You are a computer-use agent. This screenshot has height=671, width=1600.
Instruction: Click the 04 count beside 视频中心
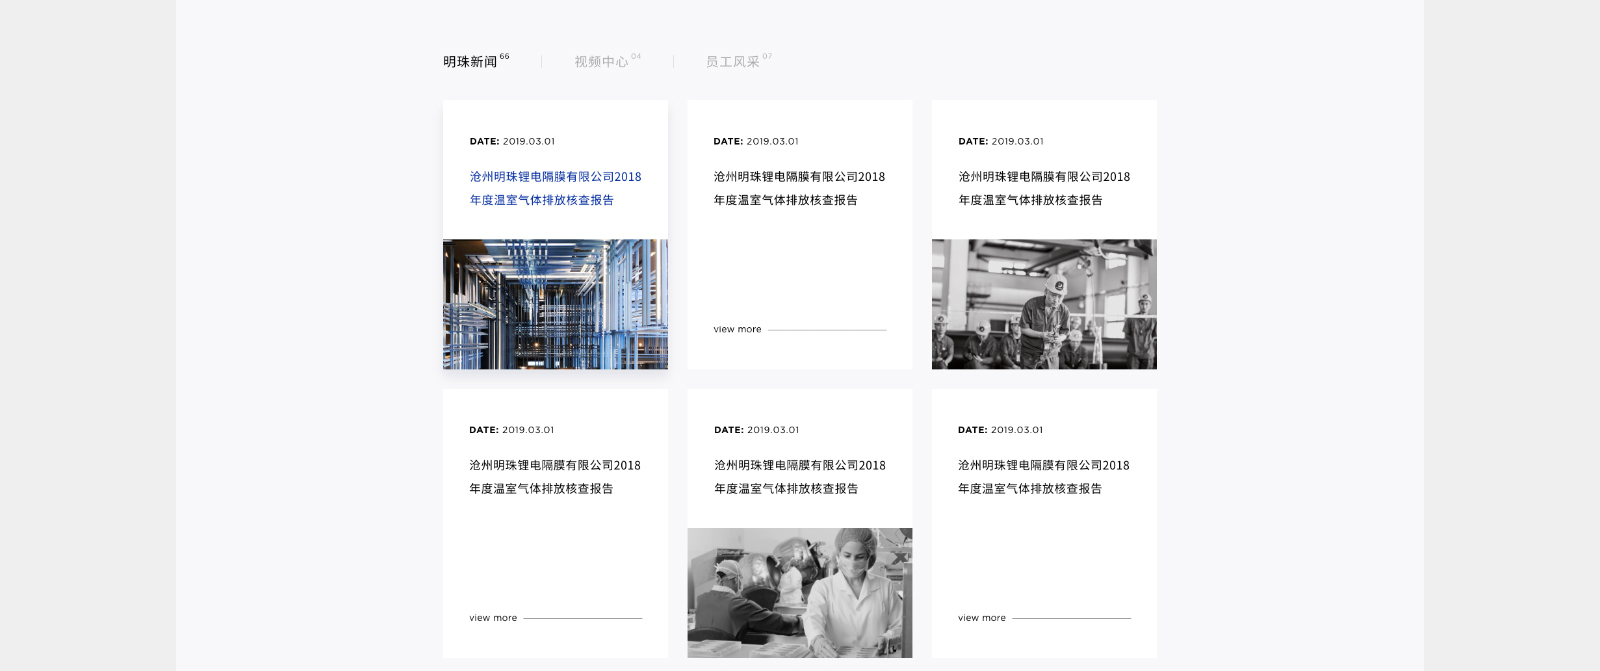[x=636, y=56]
